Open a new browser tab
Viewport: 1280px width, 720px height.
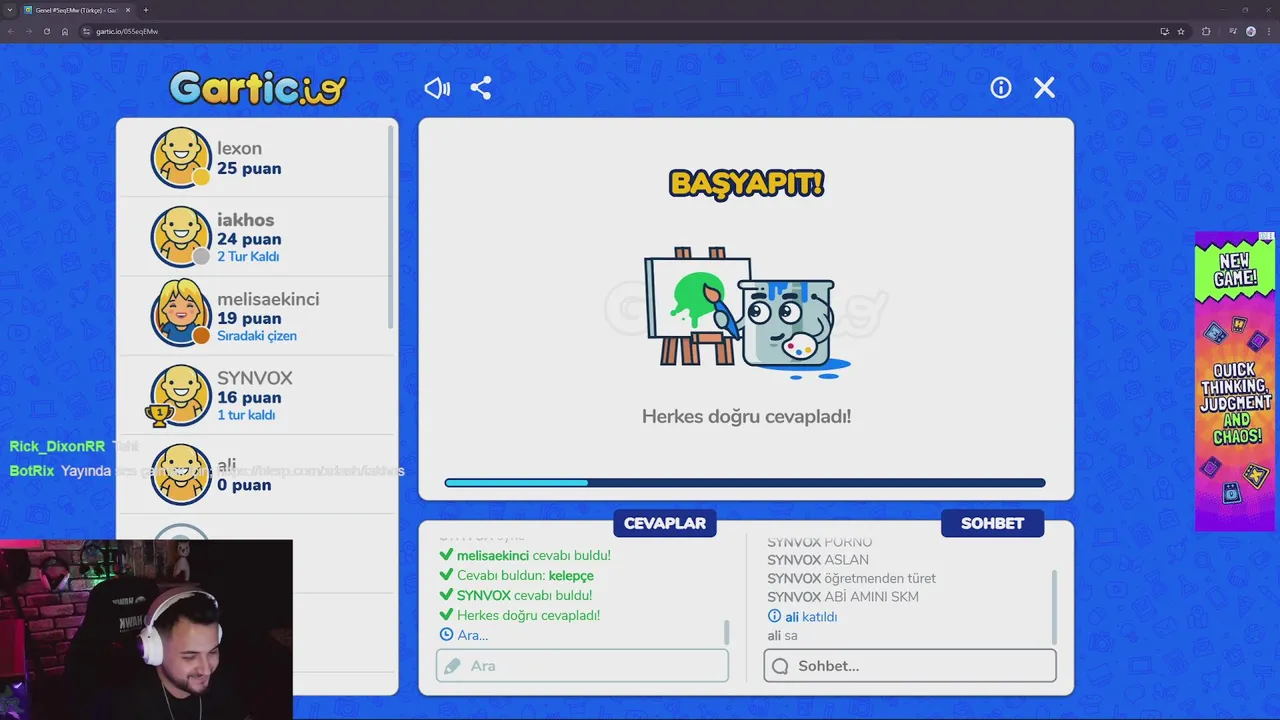pyautogui.click(x=146, y=10)
